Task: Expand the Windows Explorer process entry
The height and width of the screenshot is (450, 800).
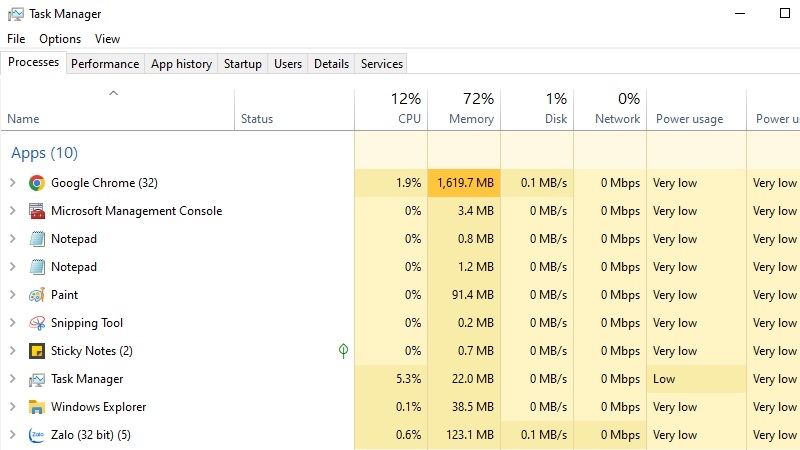Action: click(12, 407)
